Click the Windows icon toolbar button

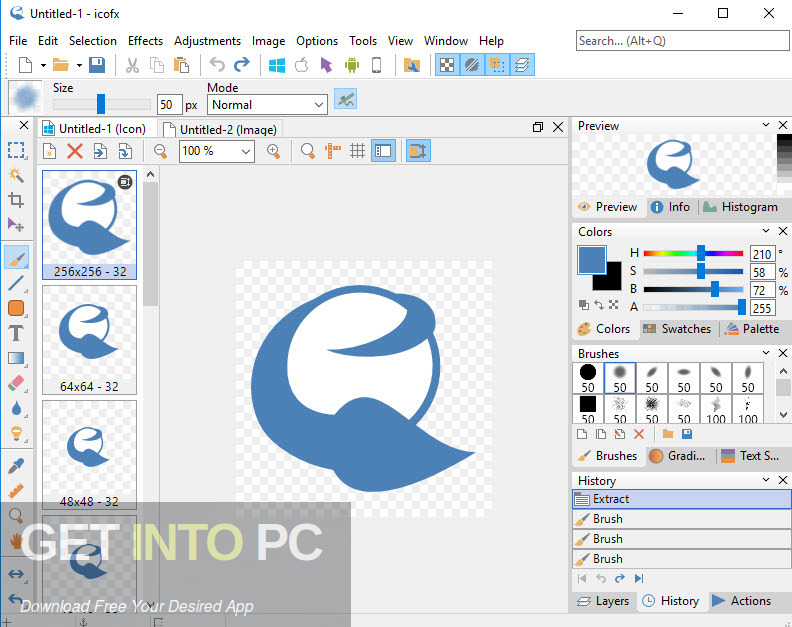click(x=277, y=65)
